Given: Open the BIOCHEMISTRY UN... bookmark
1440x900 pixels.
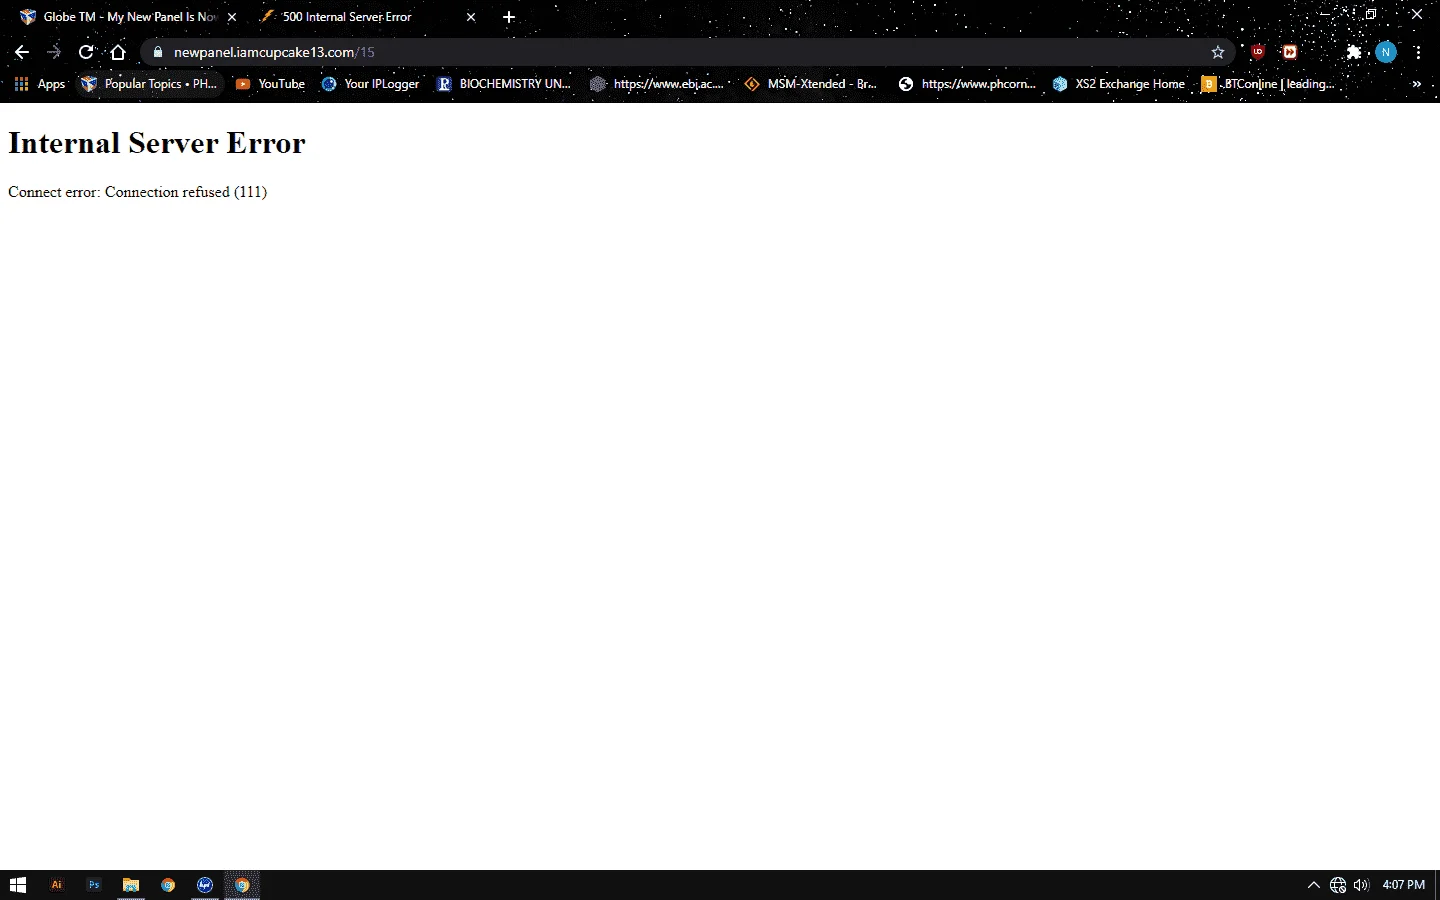Looking at the screenshot, I should point(504,84).
